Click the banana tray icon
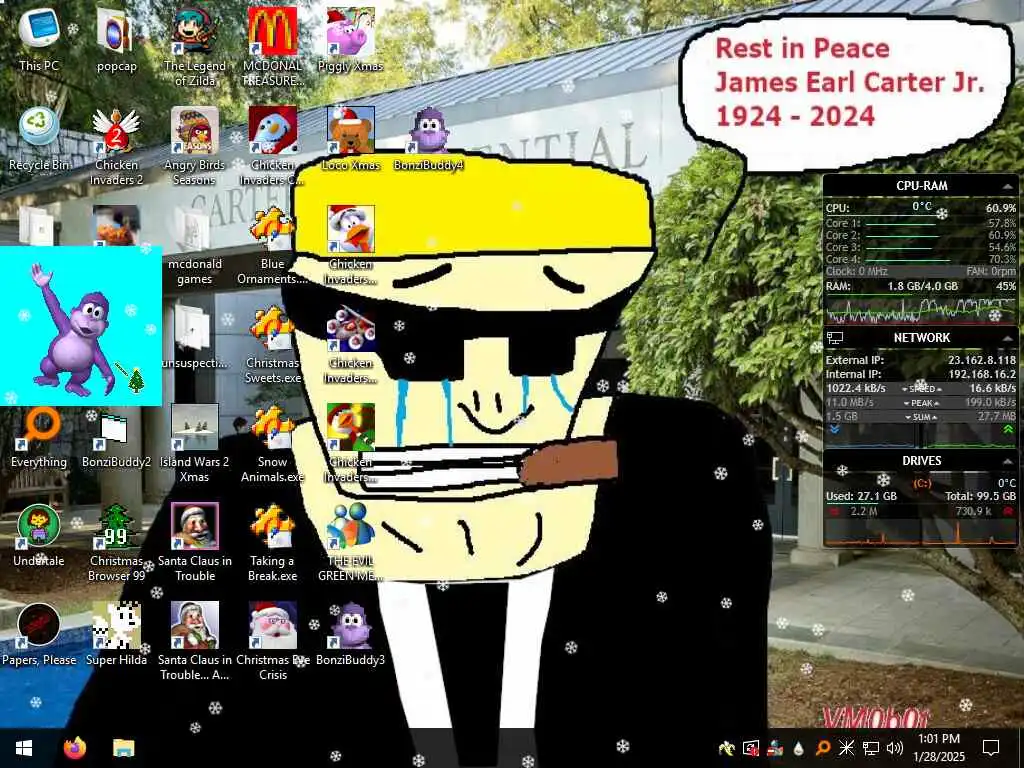 (x=726, y=748)
